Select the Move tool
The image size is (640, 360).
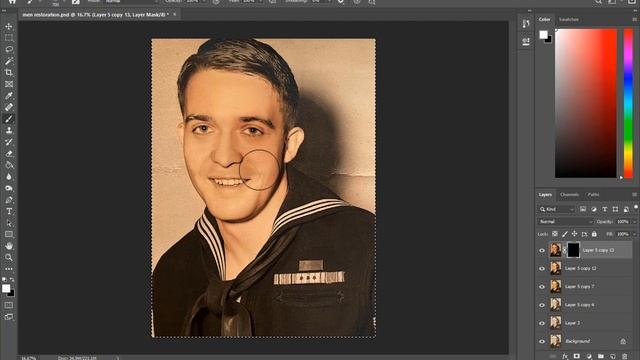tap(9, 26)
